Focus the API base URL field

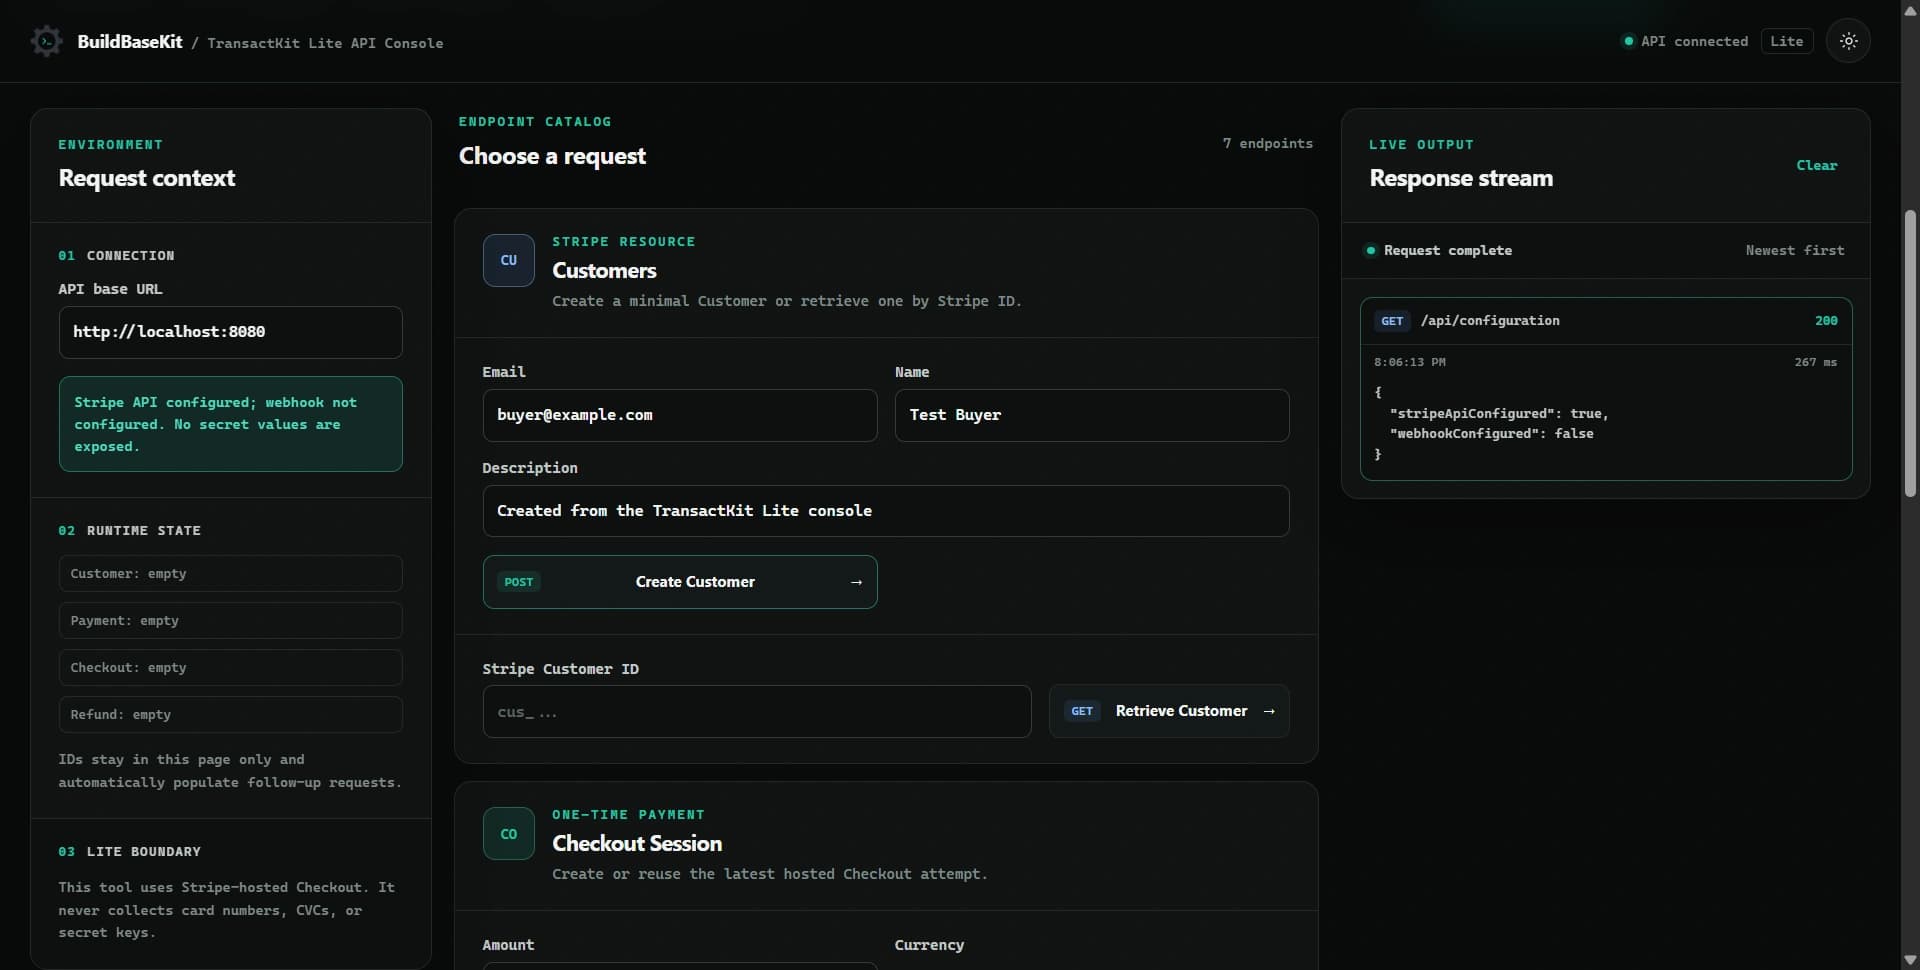[x=231, y=332]
